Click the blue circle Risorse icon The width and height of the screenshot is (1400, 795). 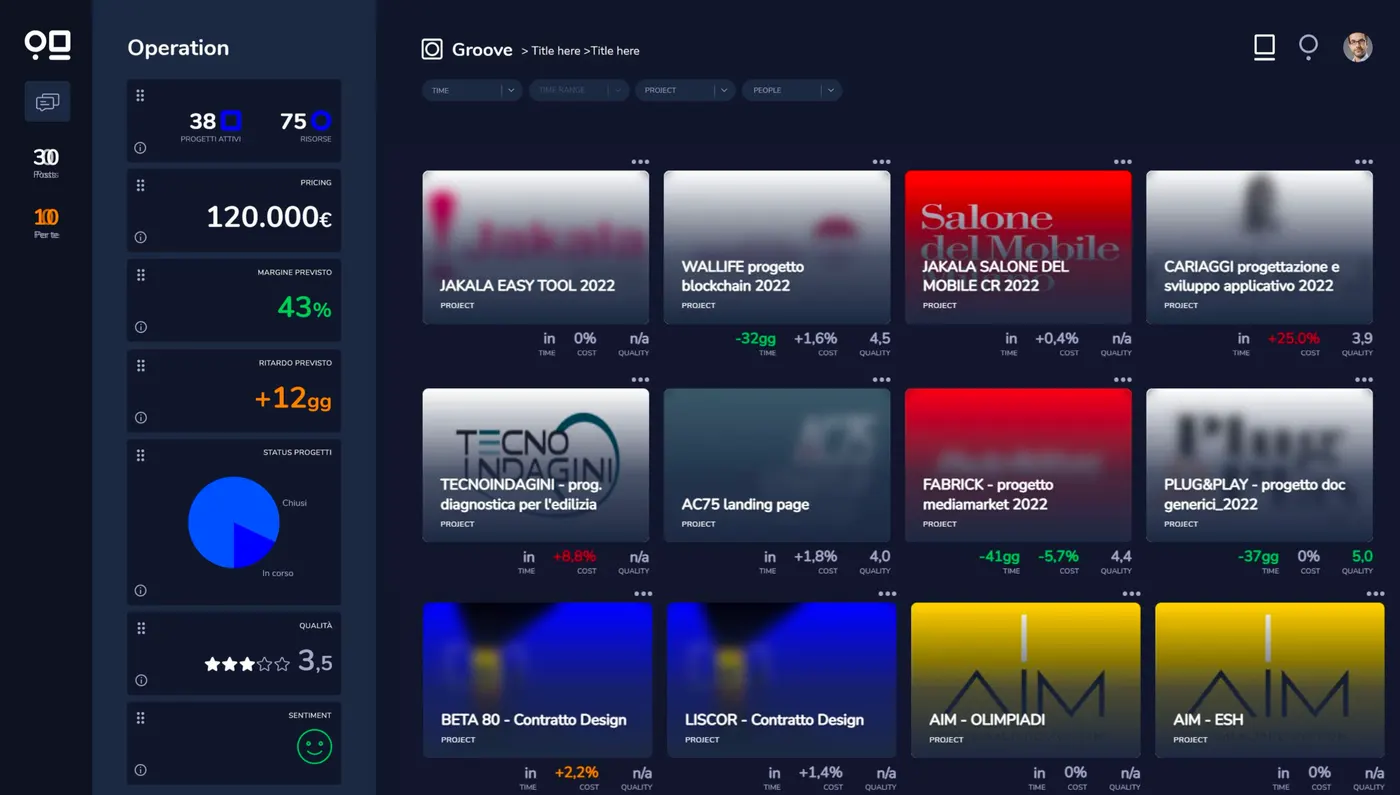[321, 121]
